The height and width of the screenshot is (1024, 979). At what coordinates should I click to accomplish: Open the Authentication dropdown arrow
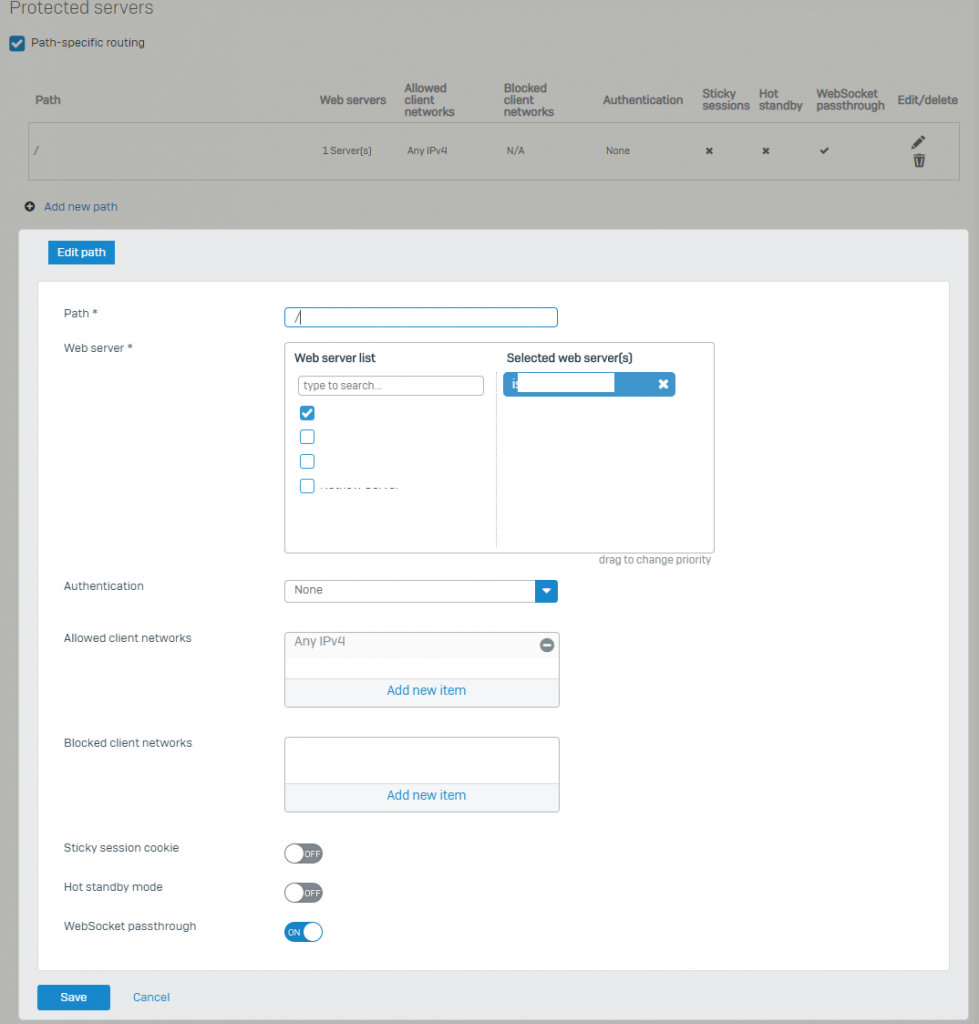pos(546,591)
